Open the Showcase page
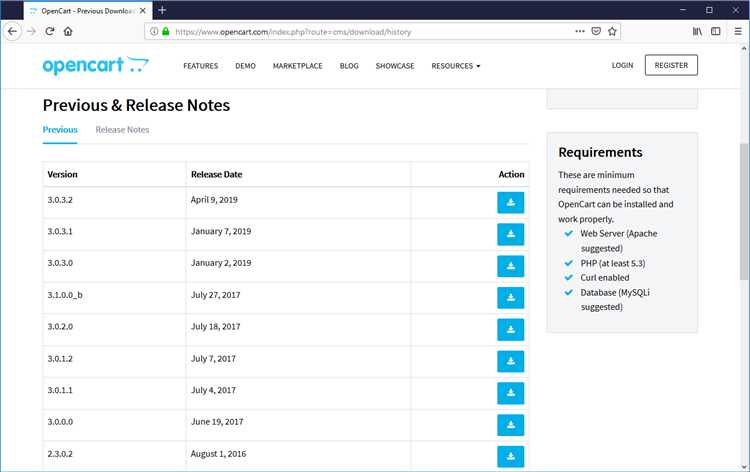 tap(395, 66)
